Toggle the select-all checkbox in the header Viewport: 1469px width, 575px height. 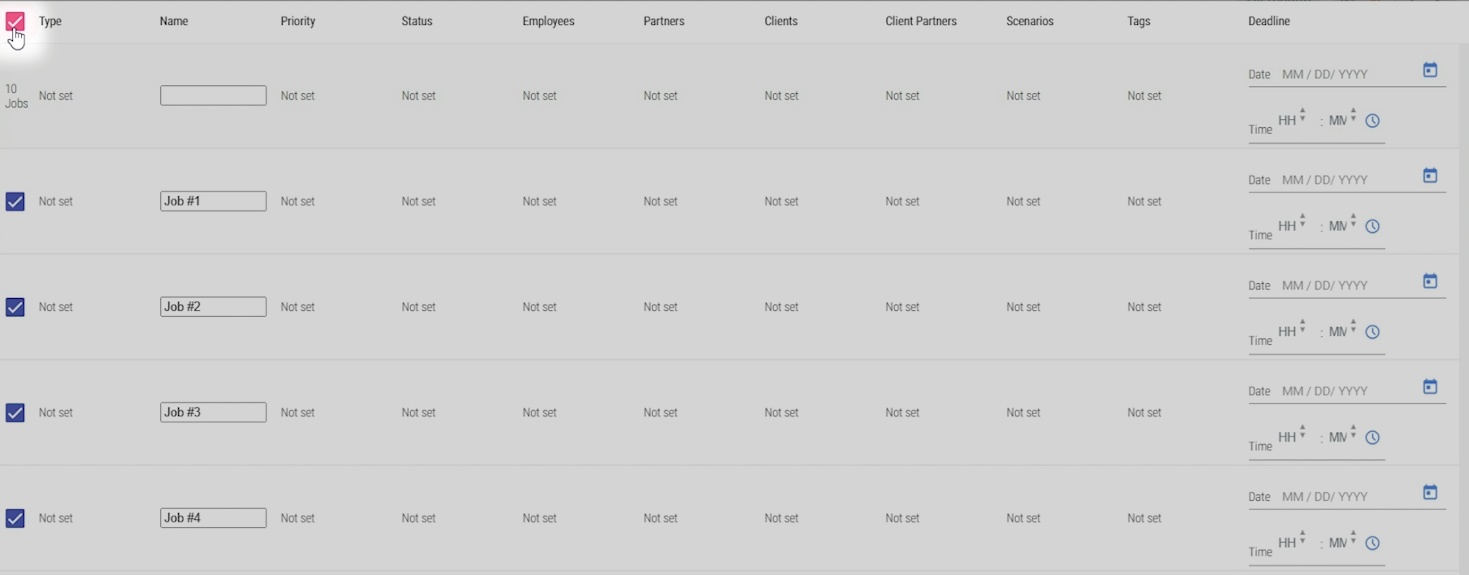(x=15, y=22)
